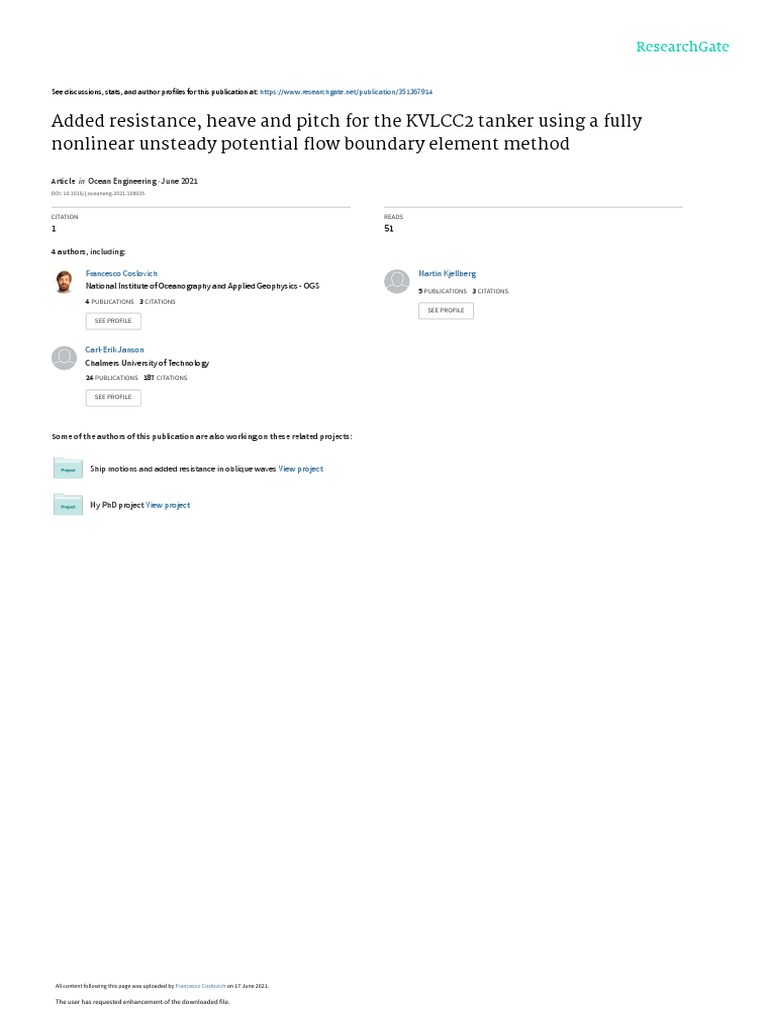Click Martin Kjellberg's avatar placeholder icon
768x1024 pixels.
[397, 281]
